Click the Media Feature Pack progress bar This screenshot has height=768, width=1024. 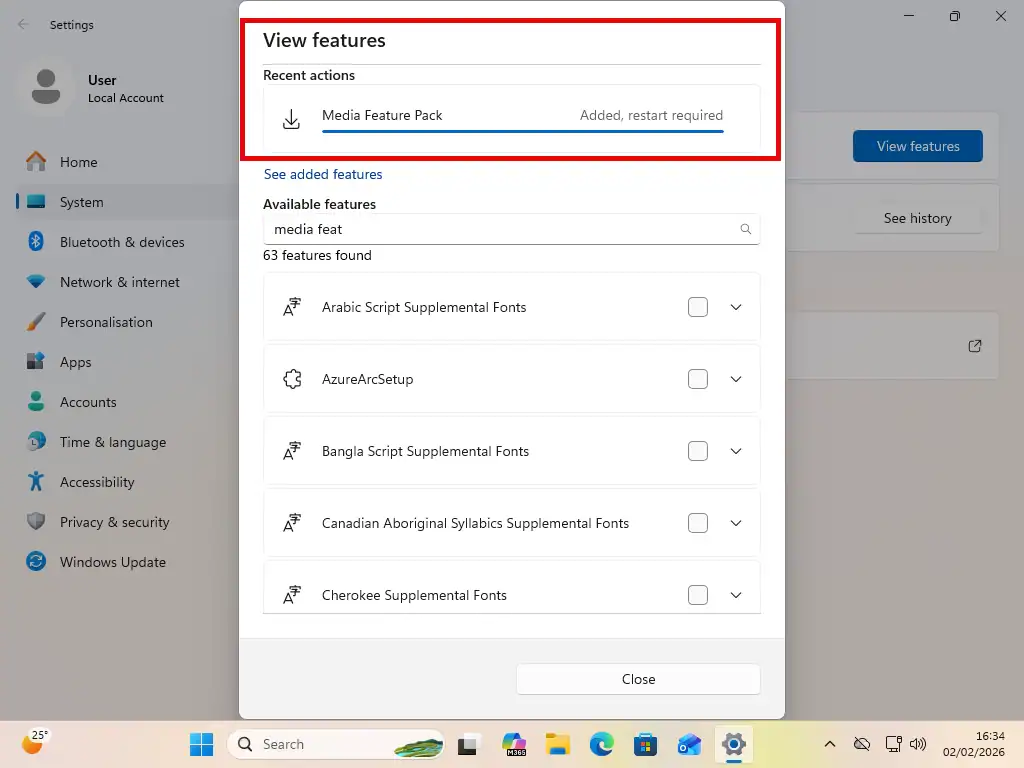(522, 131)
